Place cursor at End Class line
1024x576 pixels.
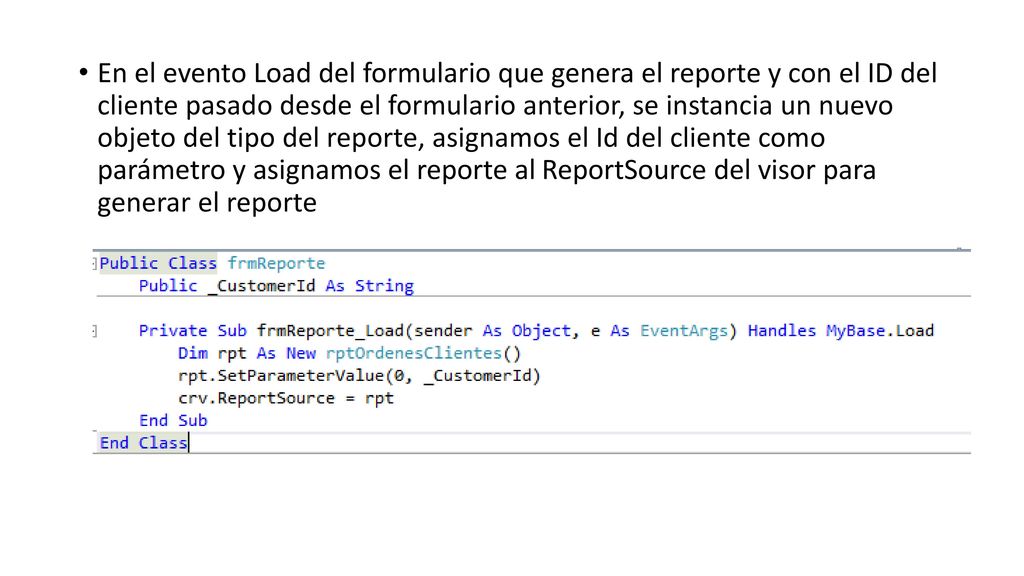pyautogui.click(x=143, y=443)
